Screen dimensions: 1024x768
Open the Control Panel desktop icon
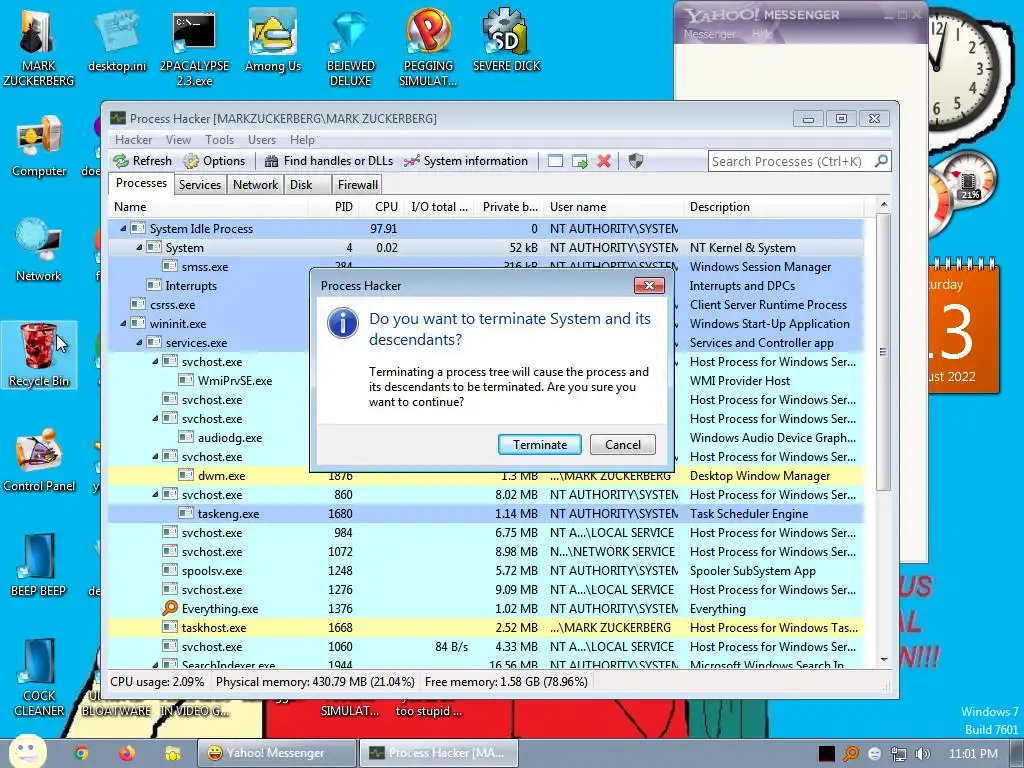point(39,460)
